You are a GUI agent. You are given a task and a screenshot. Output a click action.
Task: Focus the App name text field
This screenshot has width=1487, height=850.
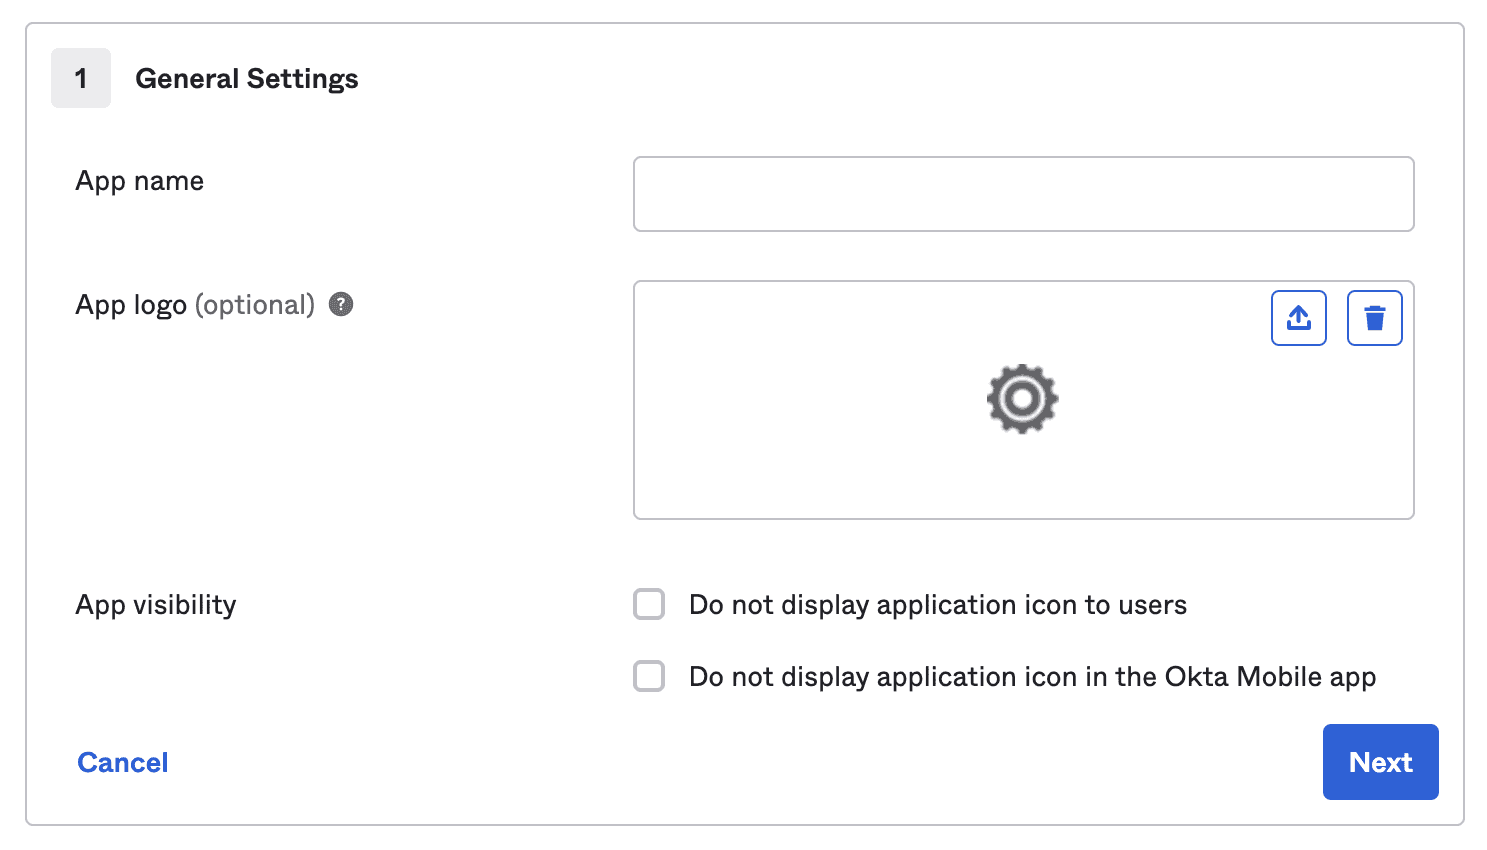click(1023, 194)
